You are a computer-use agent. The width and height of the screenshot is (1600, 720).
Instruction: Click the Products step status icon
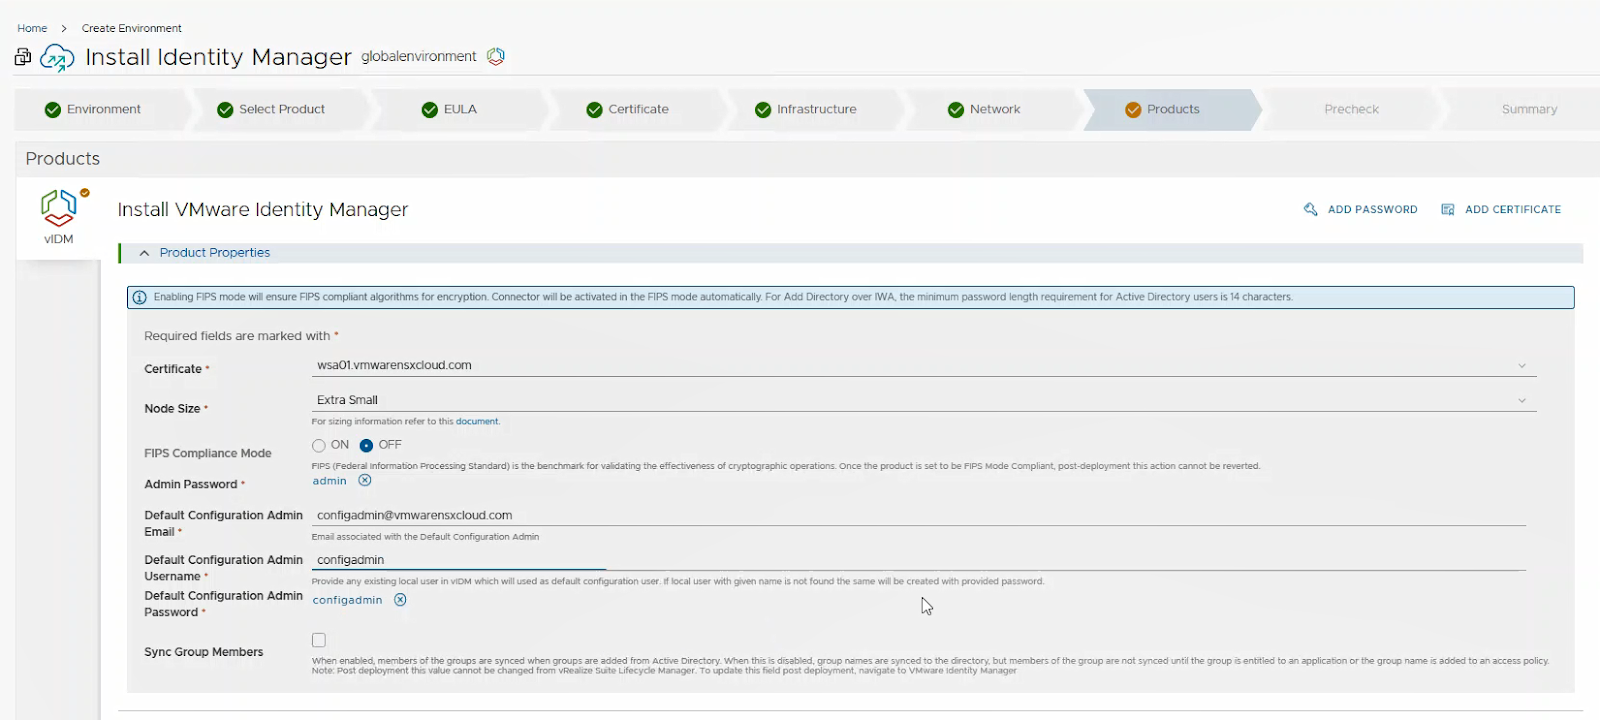tap(1133, 110)
